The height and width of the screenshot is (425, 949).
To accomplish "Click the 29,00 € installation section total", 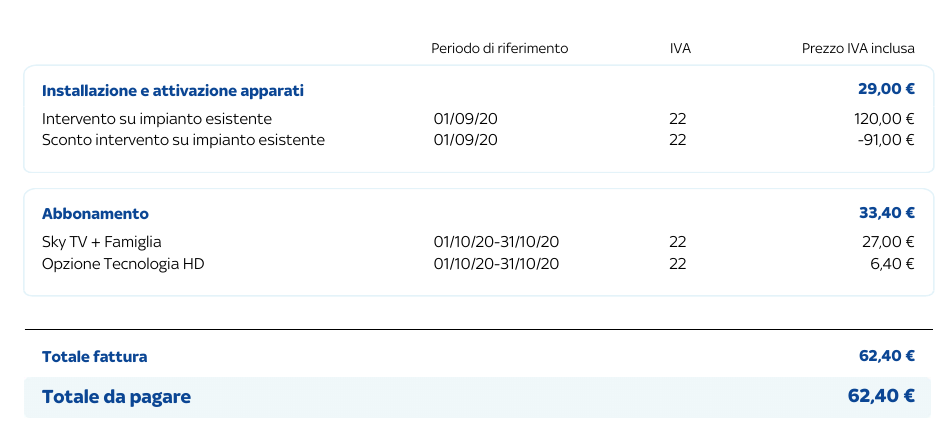I will (x=886, y=90).
